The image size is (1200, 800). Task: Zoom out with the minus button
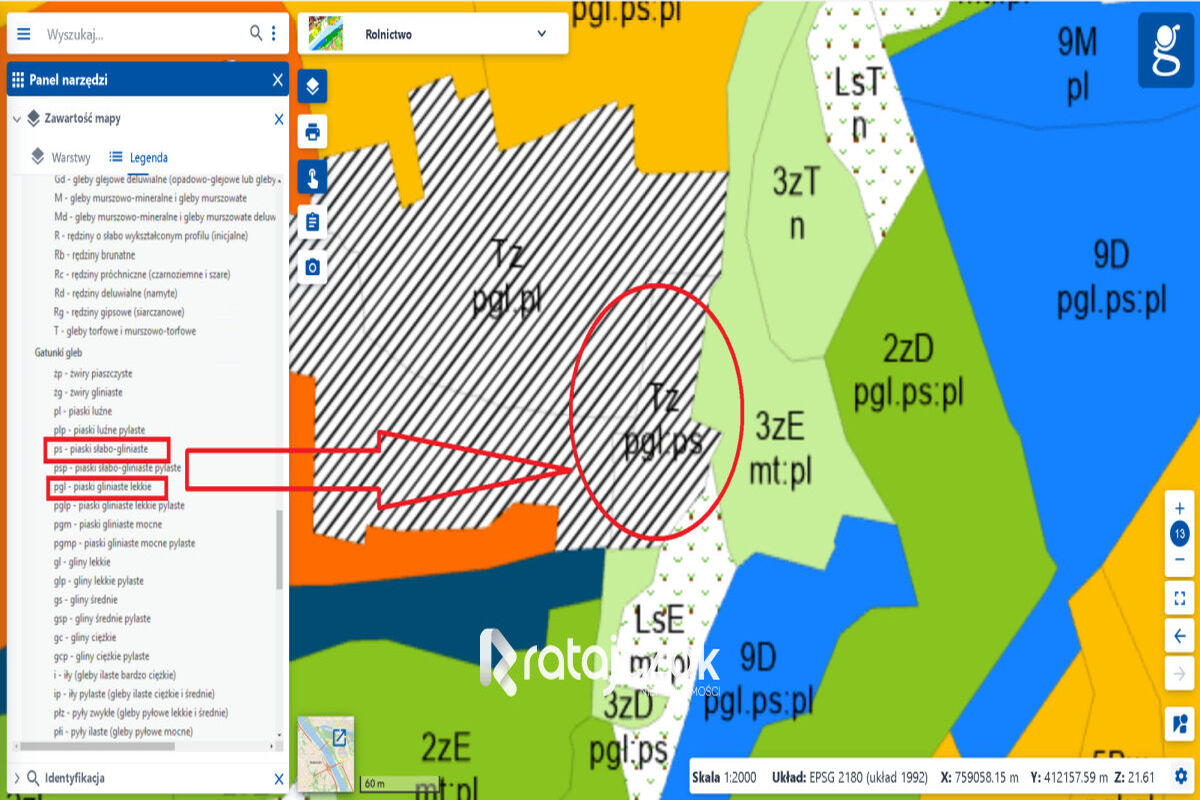[x=1180, y=560]
